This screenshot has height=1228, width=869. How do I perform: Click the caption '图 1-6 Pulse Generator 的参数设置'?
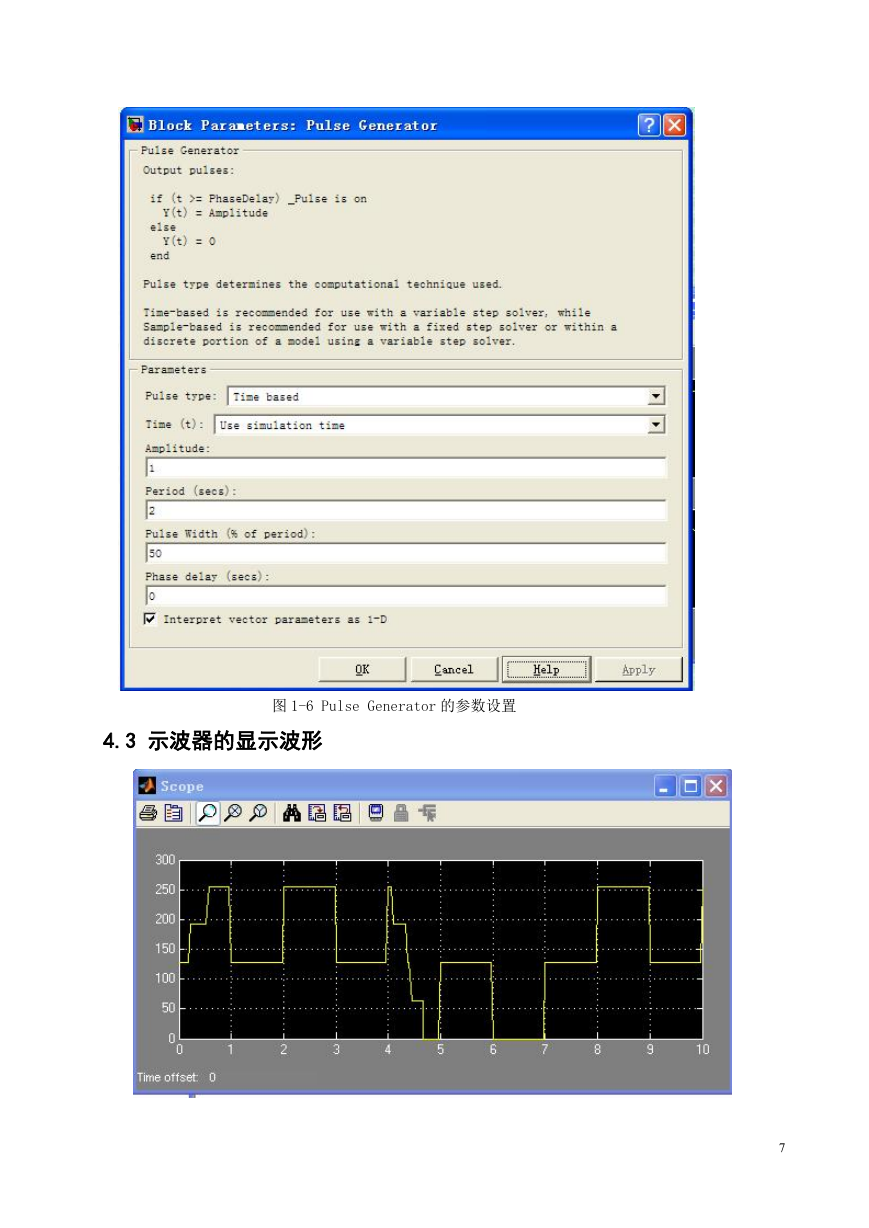pos(394,706)
